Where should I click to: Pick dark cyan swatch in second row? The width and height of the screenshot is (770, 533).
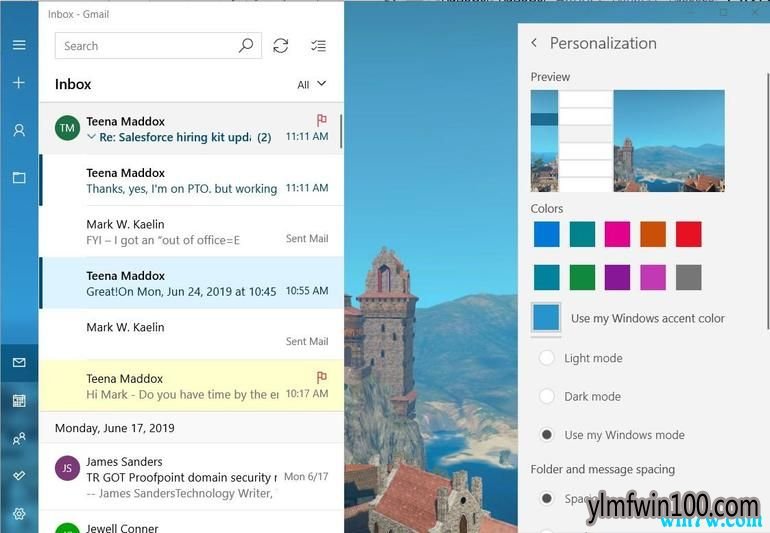tap(547, 277)
